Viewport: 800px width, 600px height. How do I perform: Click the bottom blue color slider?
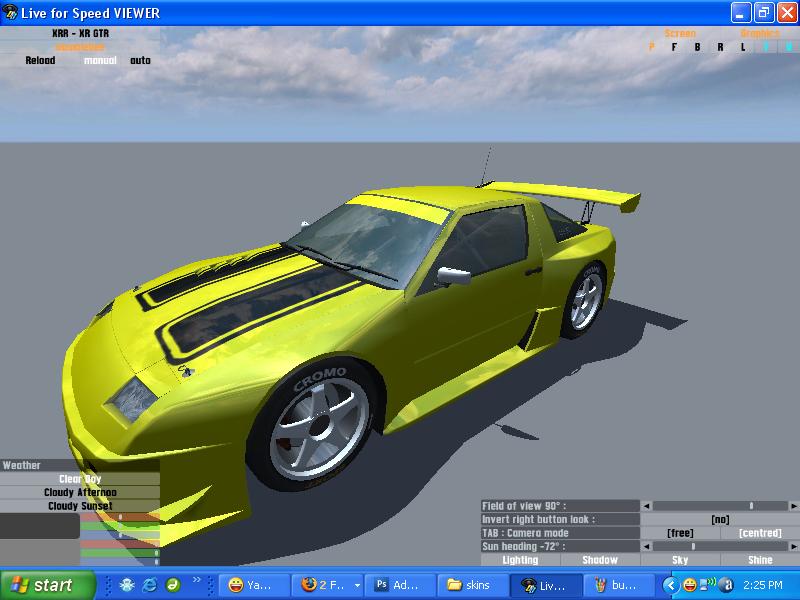point(120,562)
